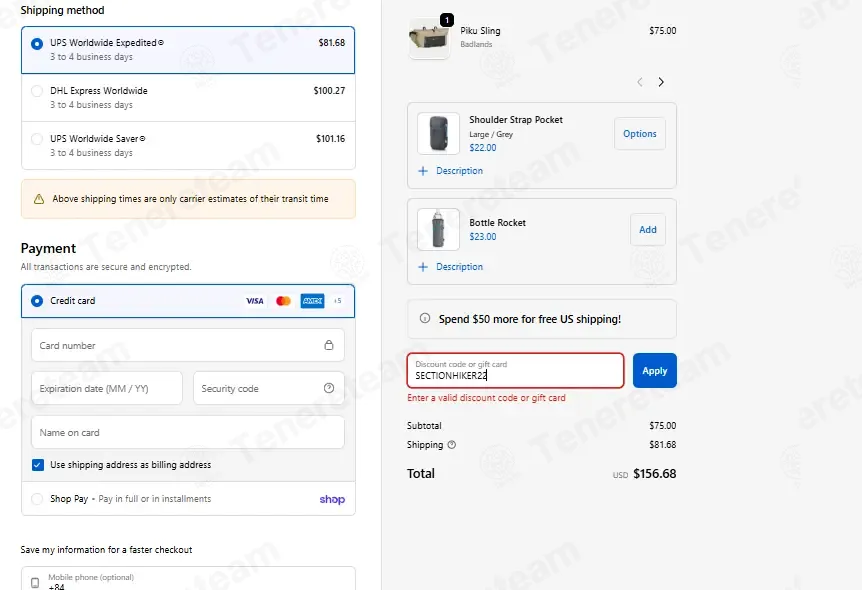Image resolution: width=862 pixels, height=590 pixels.
Task: Click the lock icon in Card number field
Action: pyautogui.click(x=329, y=345)
